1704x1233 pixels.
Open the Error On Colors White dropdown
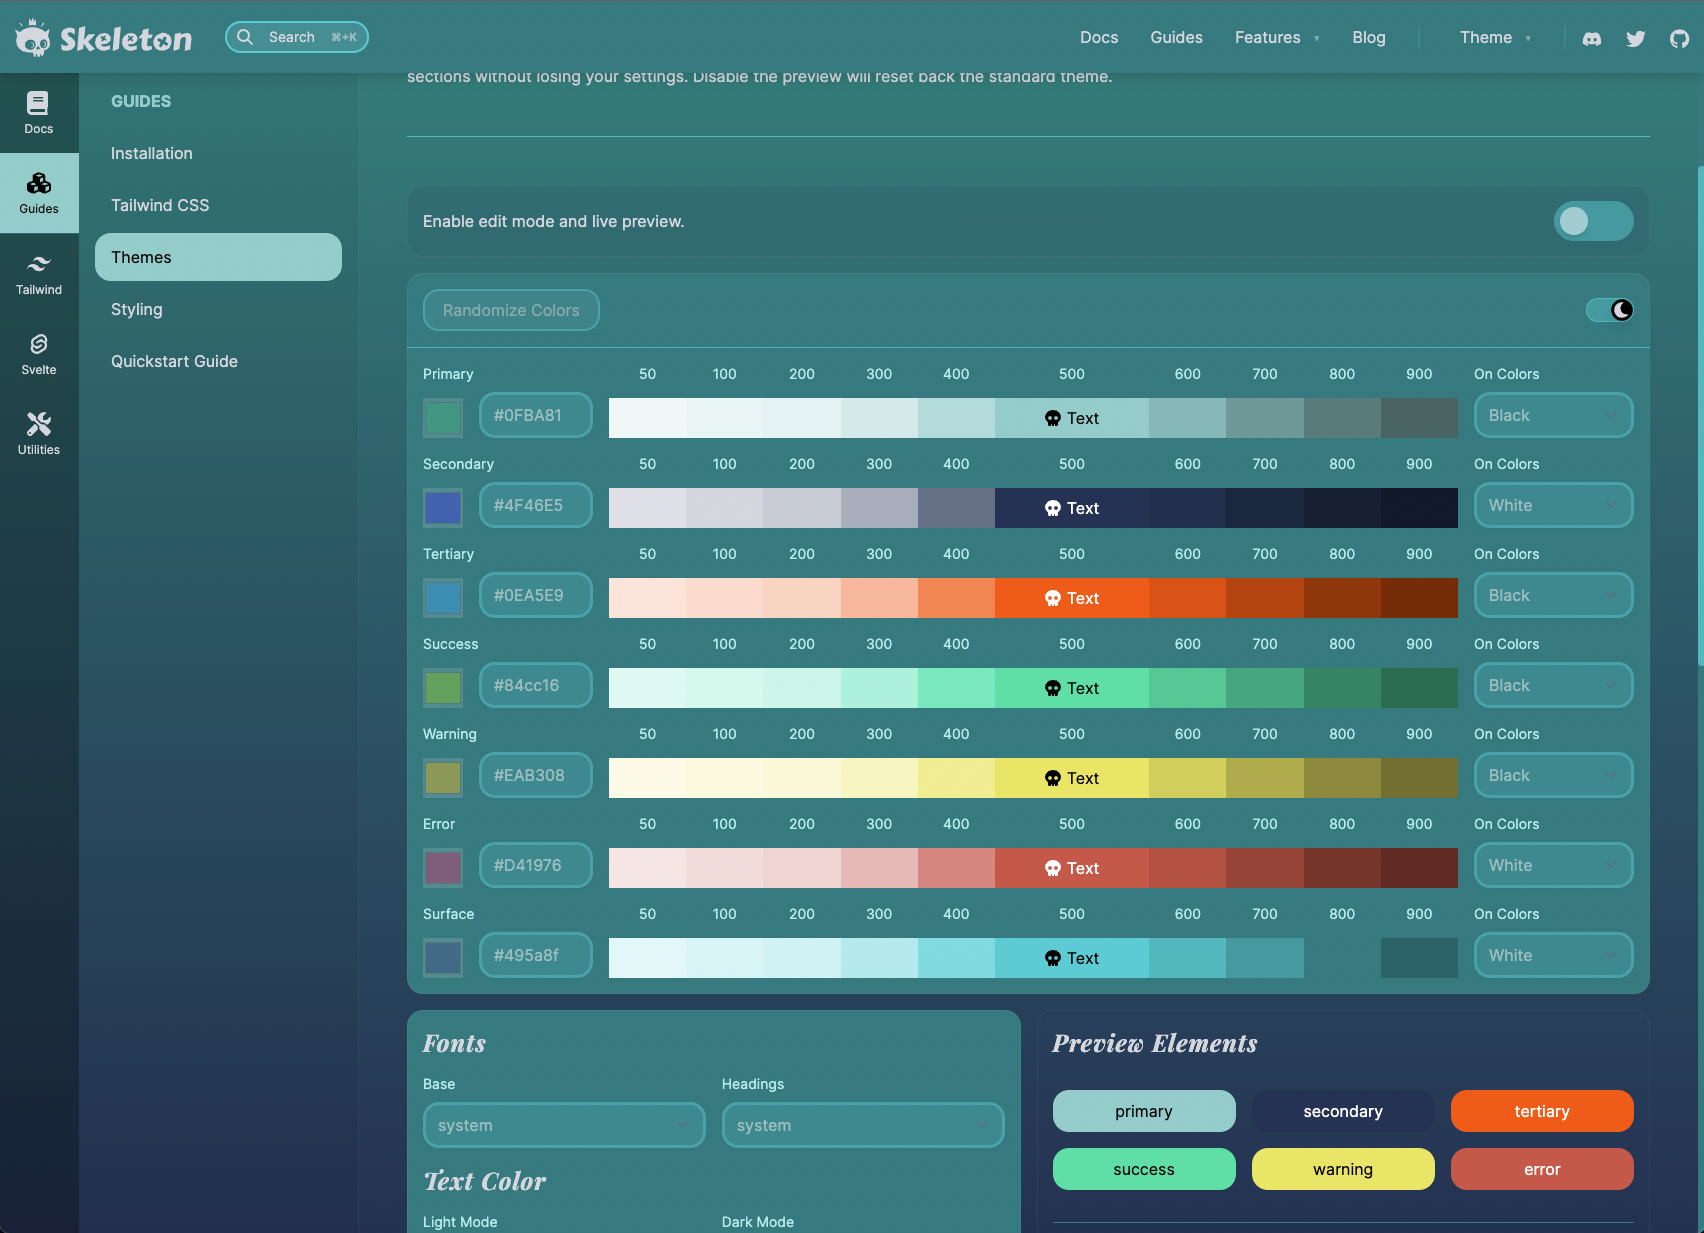(x=1553, y=865)
